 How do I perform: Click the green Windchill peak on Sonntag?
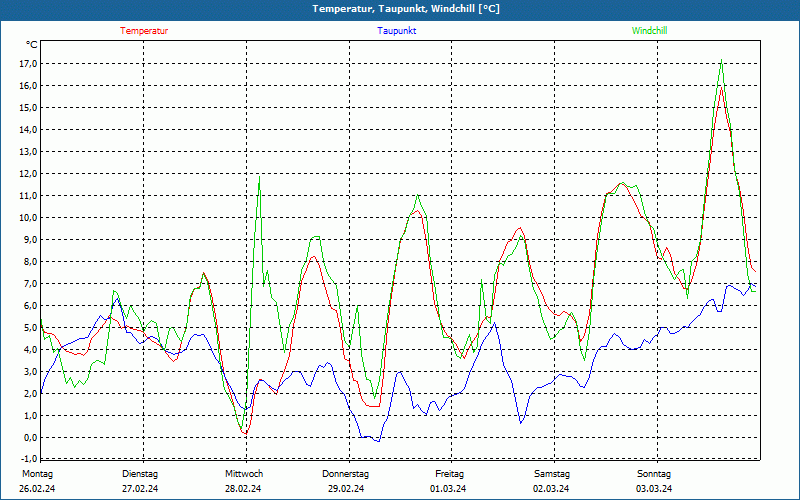click(721, 60)
